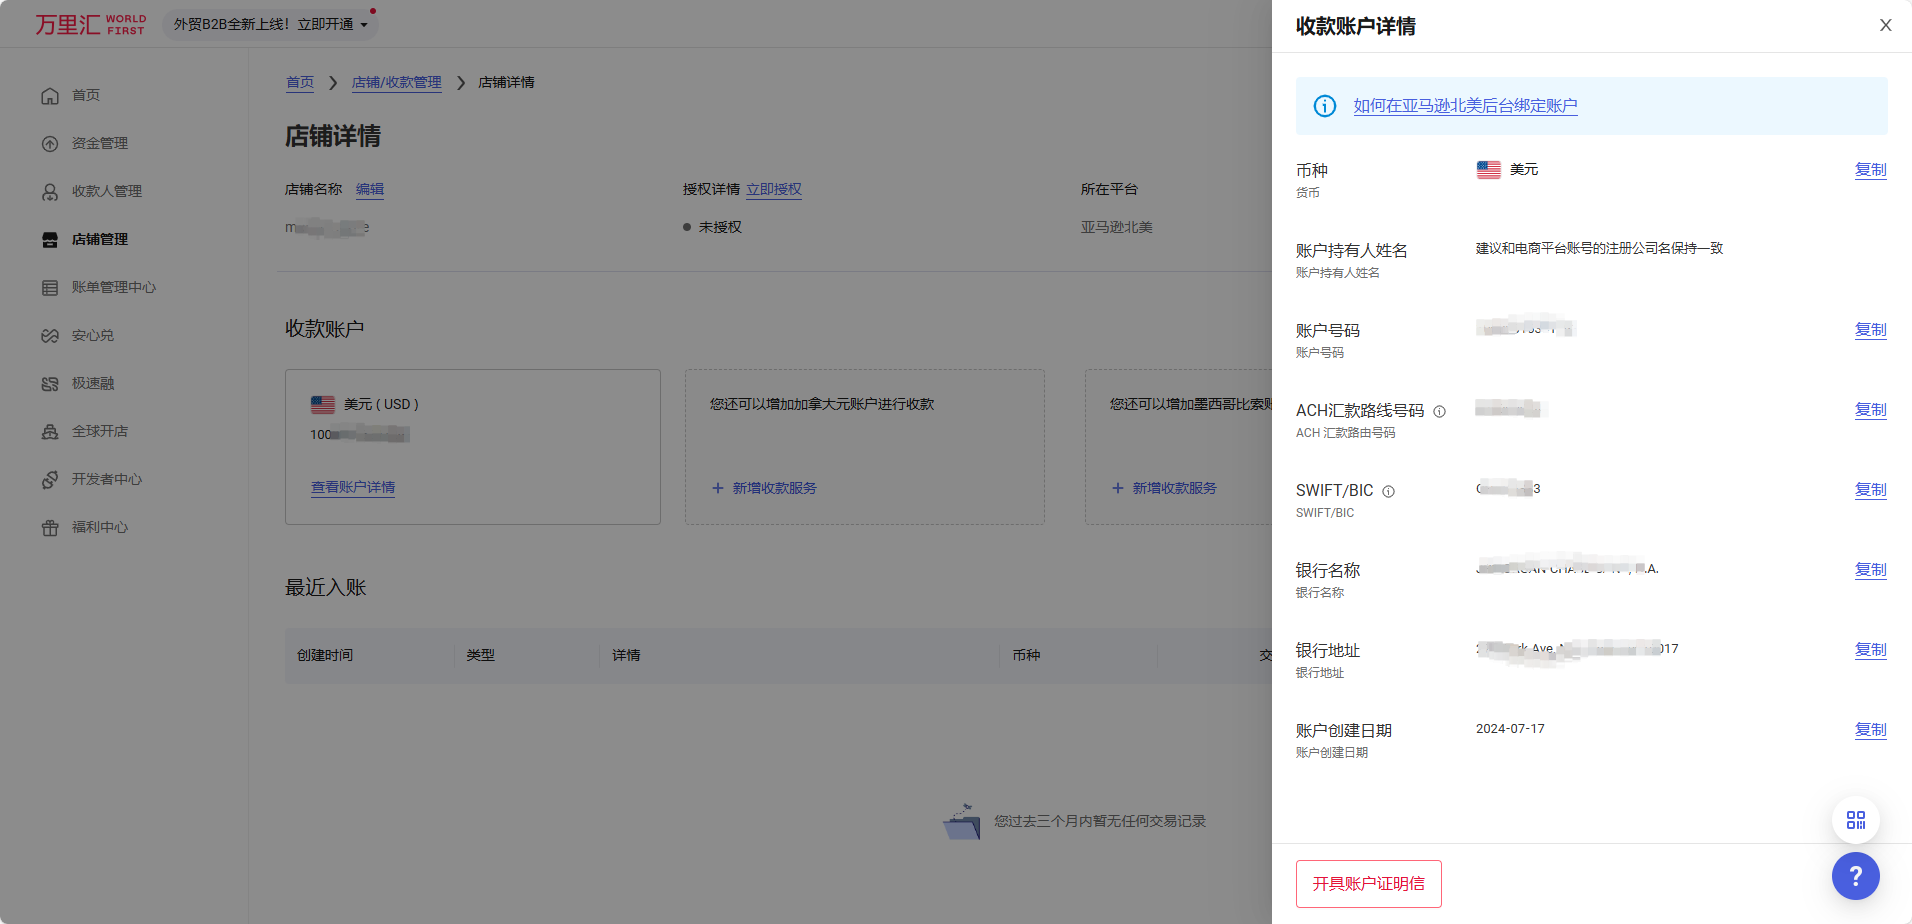This screenshot has width=1912, height=924.
Task: Click 创建时间 table column header
Action: pos(325,655)
